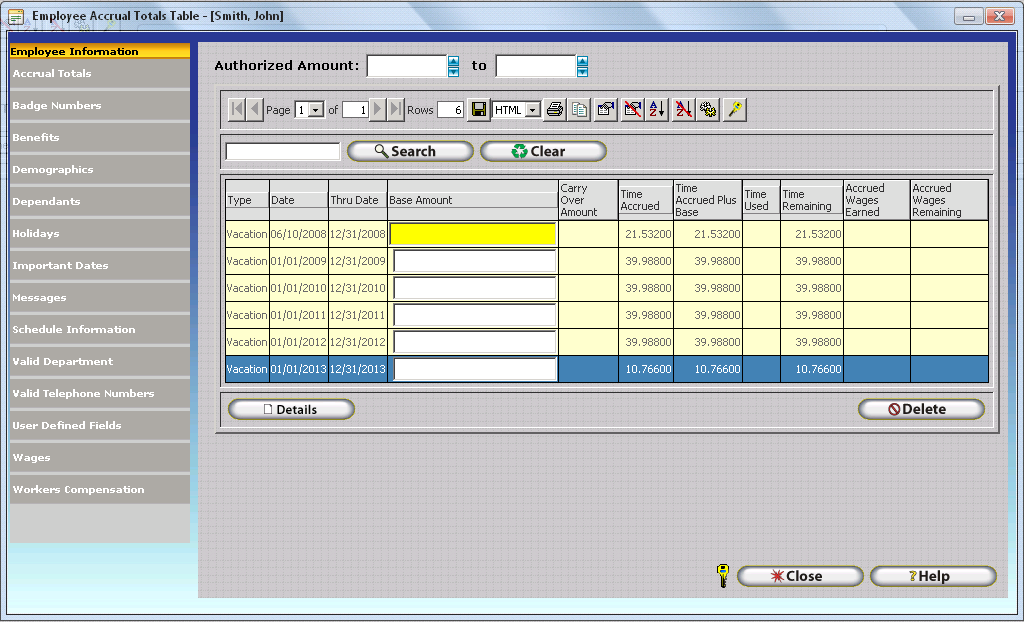The height and width of the screenshot is (622, 1024).
Task: Click the second Authorized Amount spinner arrows
Action: pos(582,66)
